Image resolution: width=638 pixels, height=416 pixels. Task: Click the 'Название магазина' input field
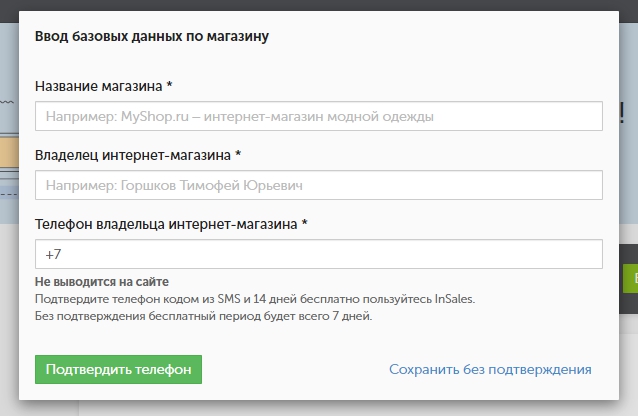click(319, 116)
